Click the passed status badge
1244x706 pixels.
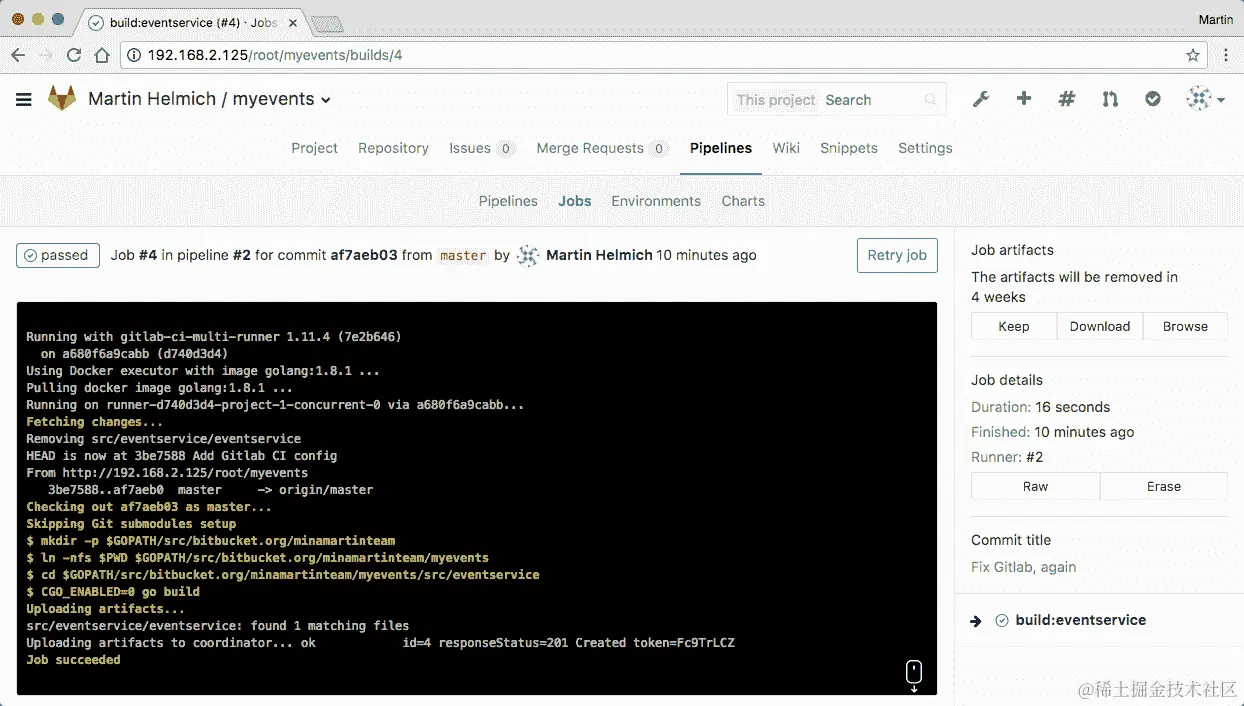pos(58,255)
